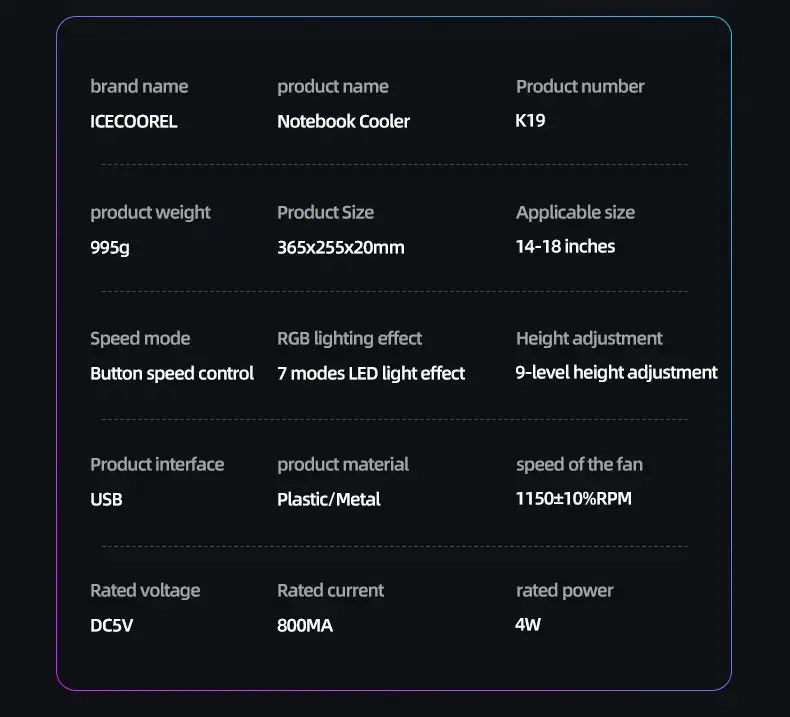Click the speed of the fan label
This screenshot has width=790, height=717.
[579, 465]
